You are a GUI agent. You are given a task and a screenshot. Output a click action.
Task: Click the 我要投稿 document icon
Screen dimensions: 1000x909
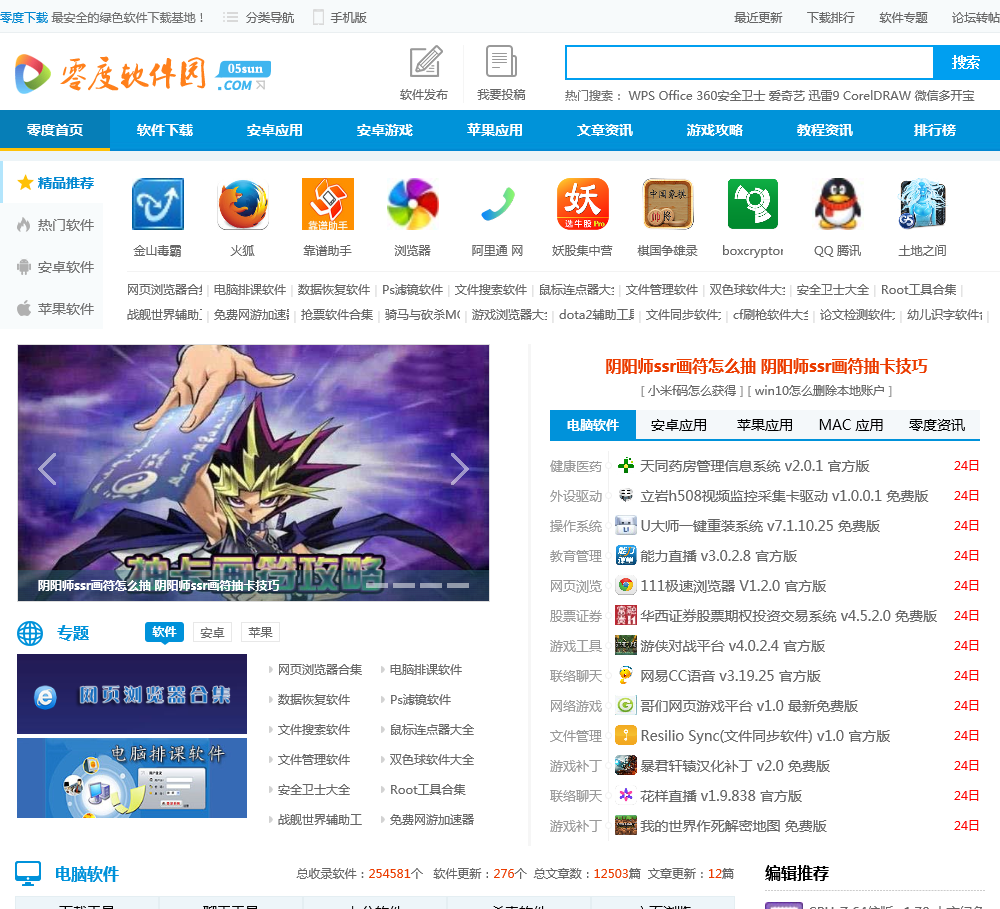pyautogui.click(x=501, y=62)
